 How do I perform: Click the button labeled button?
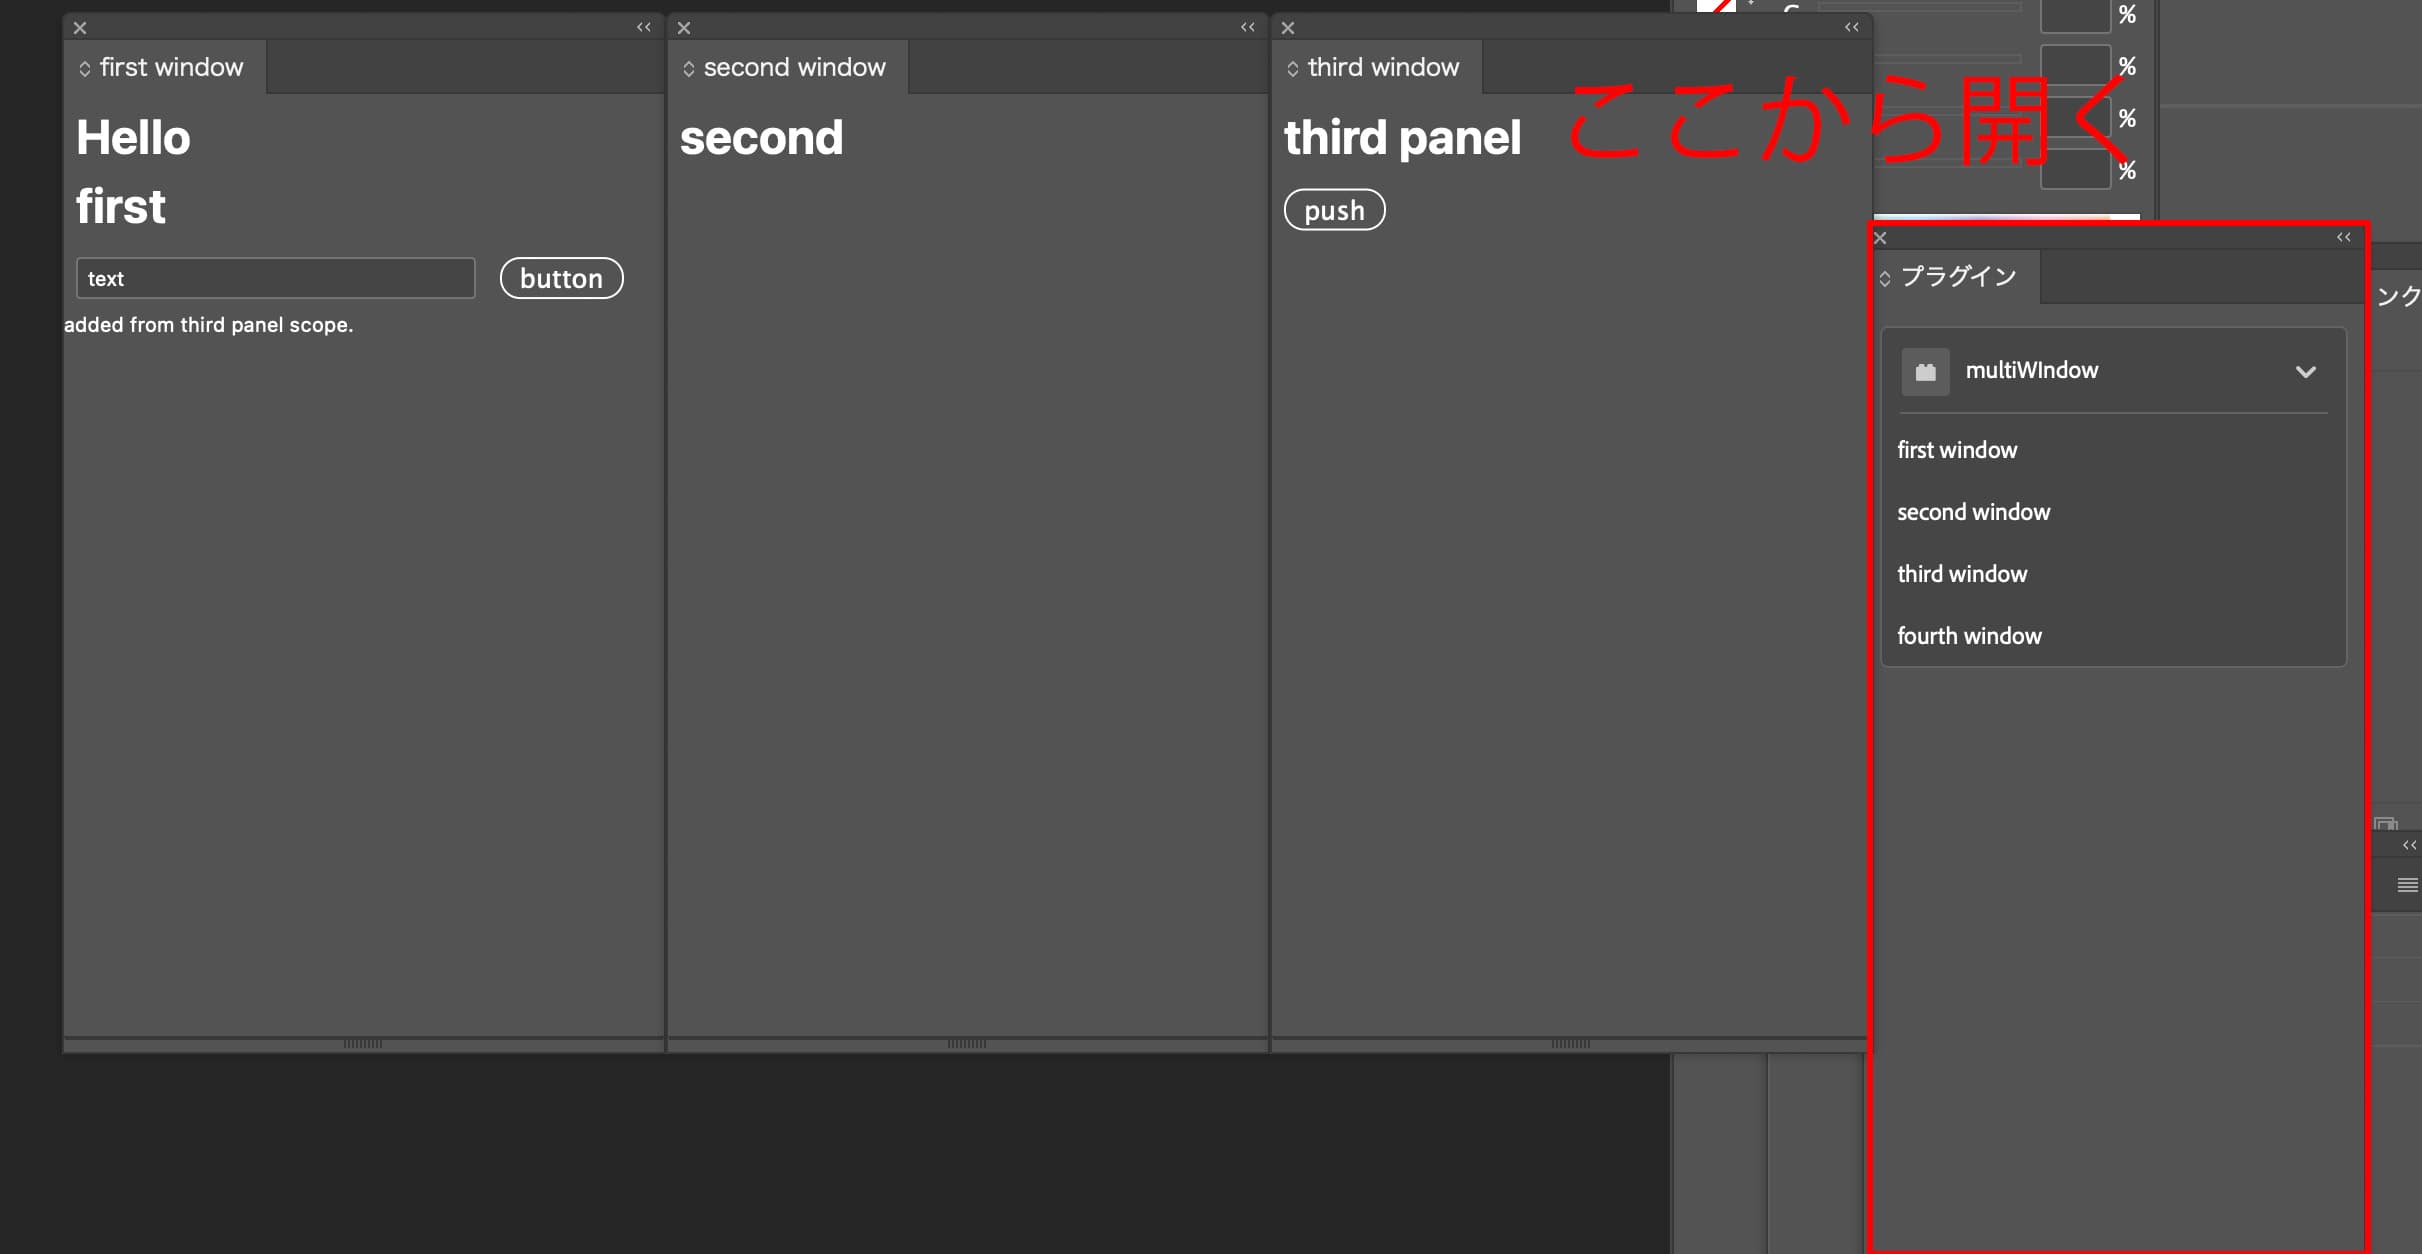pyautogui.click(x=561, y=278)
